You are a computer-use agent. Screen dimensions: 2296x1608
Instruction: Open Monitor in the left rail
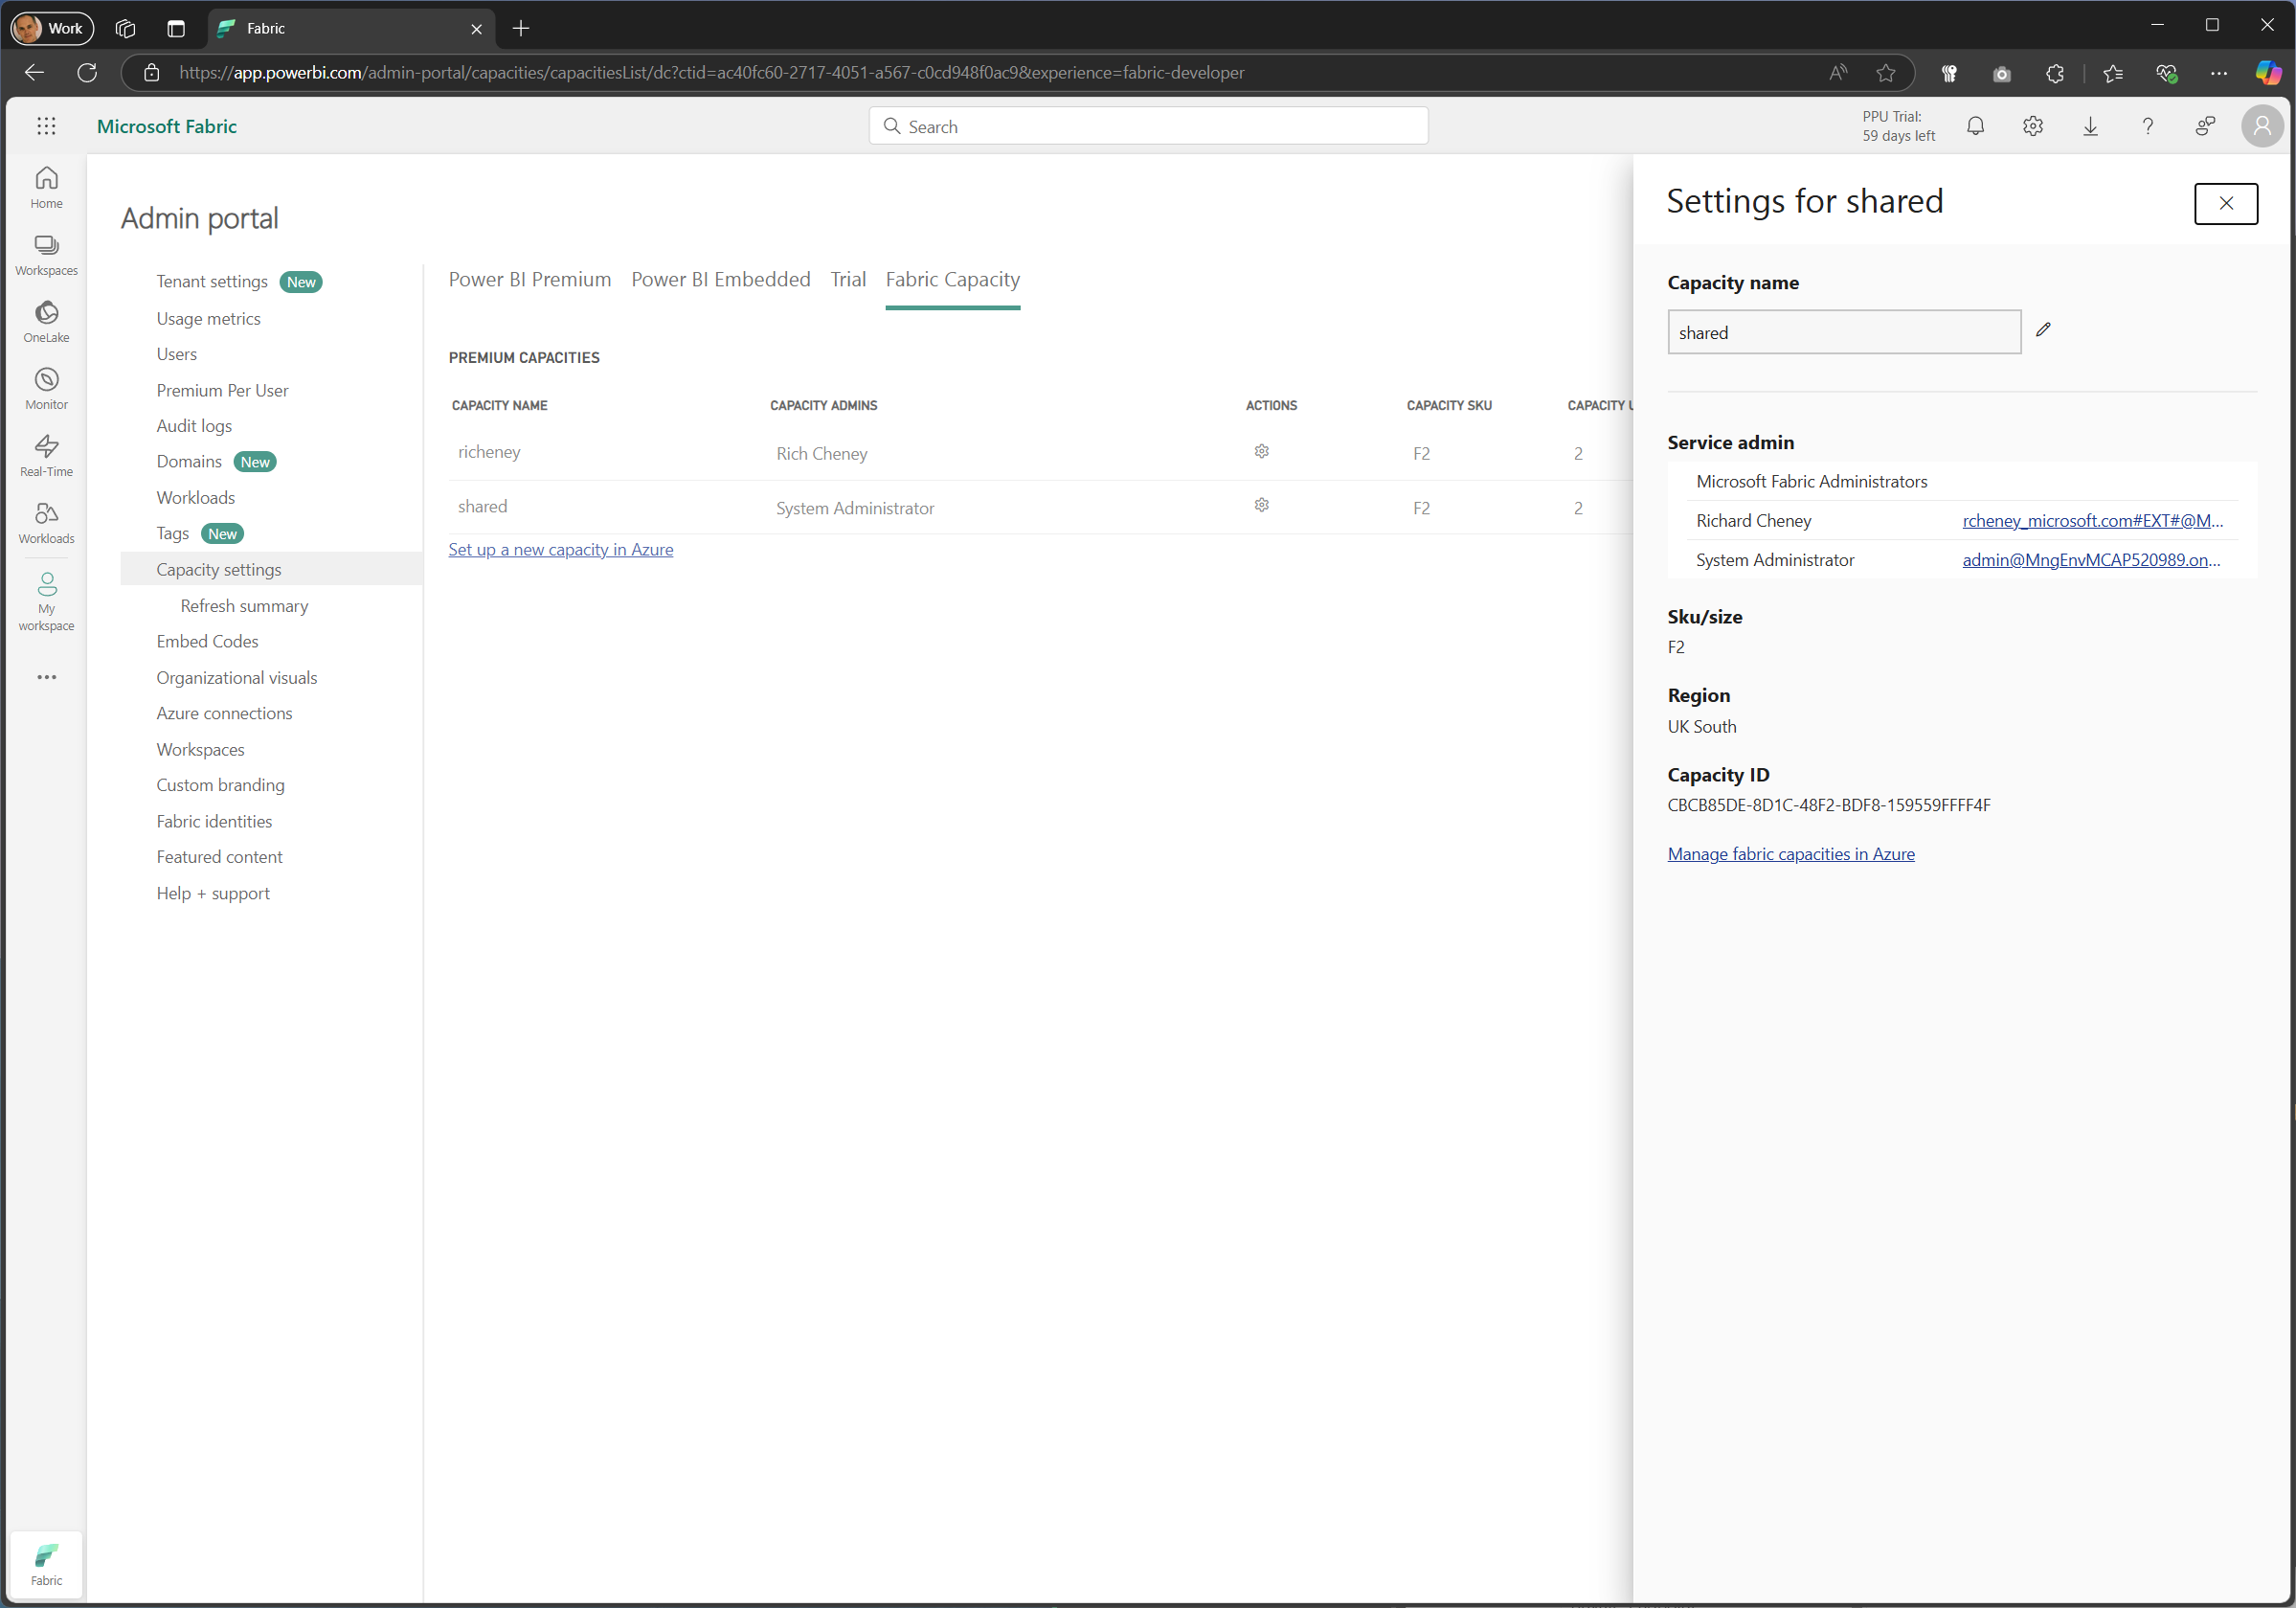[x=46, y=389]
